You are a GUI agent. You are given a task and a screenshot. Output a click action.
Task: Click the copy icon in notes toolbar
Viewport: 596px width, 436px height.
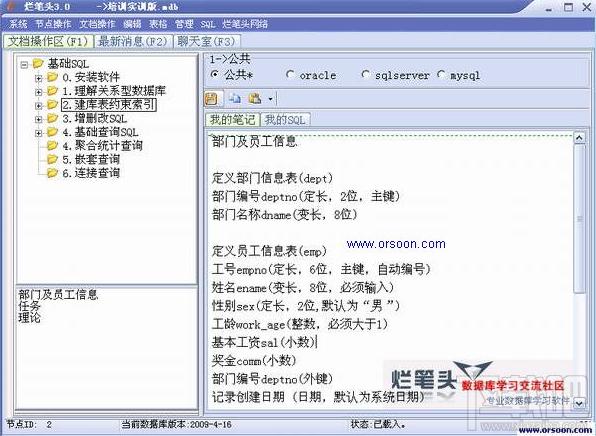(235, 99)
